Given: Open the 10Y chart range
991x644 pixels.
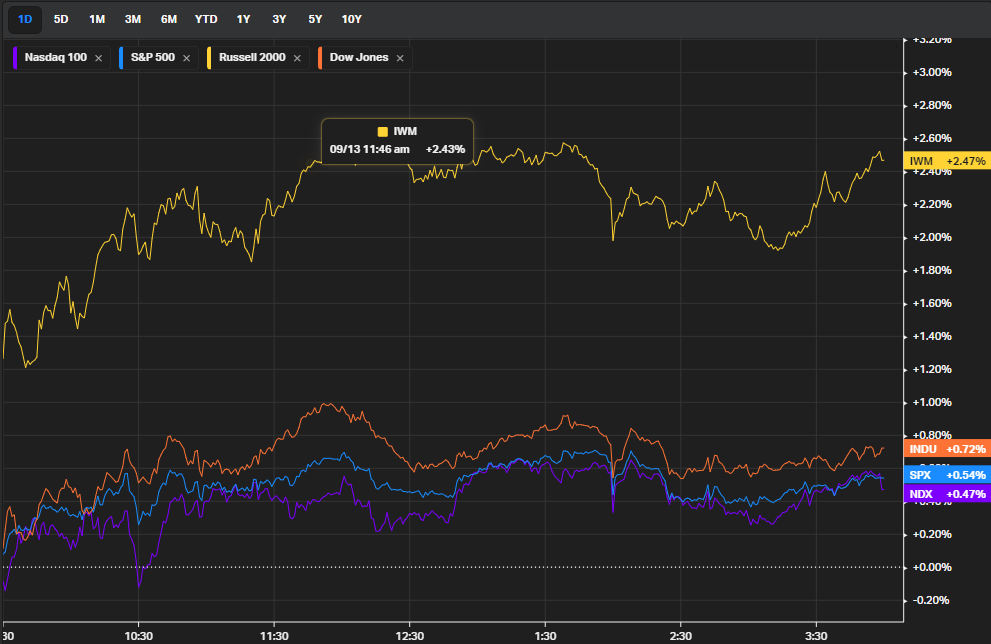Looking at the screenshot, I should pos(351,19).
